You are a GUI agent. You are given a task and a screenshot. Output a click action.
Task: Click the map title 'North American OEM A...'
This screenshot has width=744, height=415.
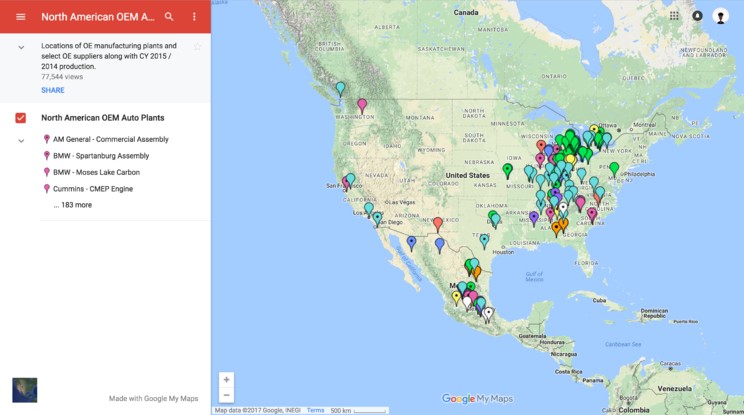point(98,17)
